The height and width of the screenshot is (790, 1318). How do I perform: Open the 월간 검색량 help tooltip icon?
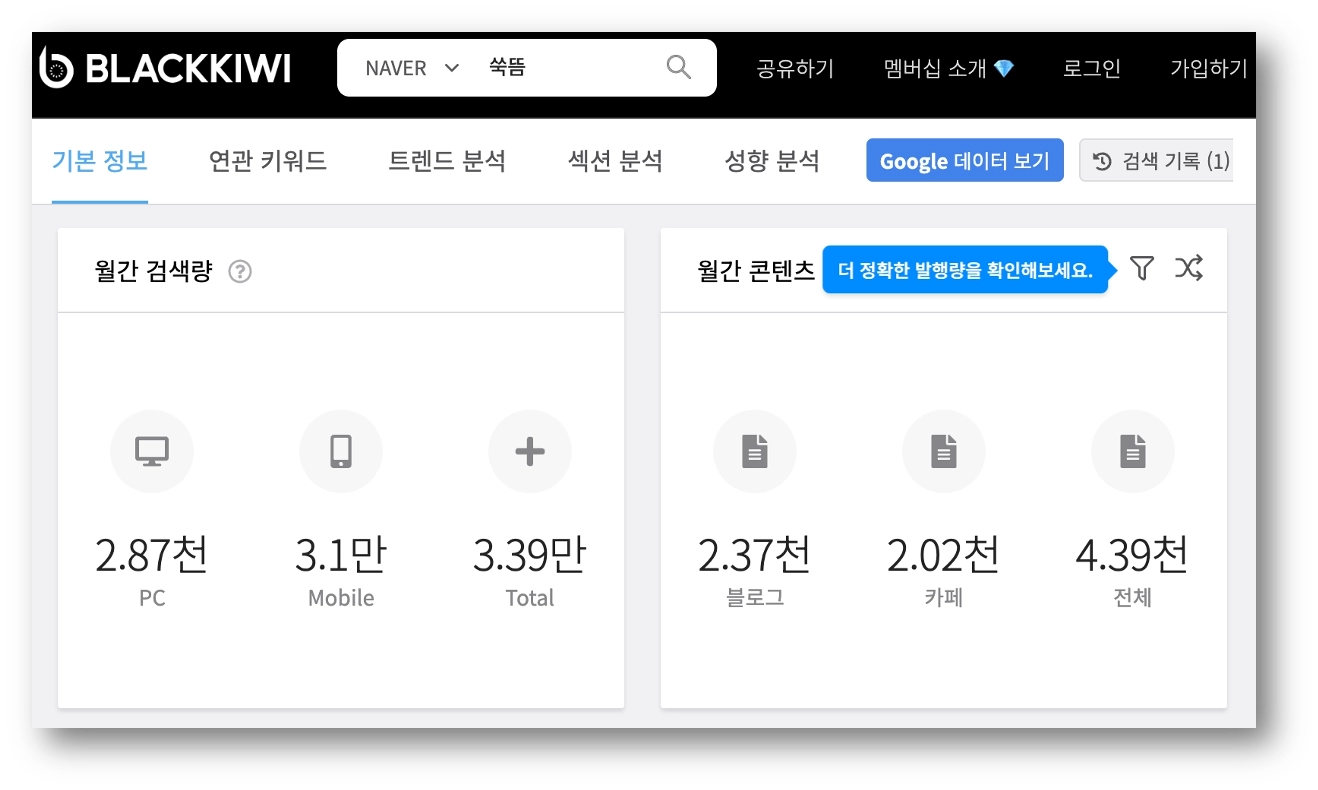coord(240,270)
